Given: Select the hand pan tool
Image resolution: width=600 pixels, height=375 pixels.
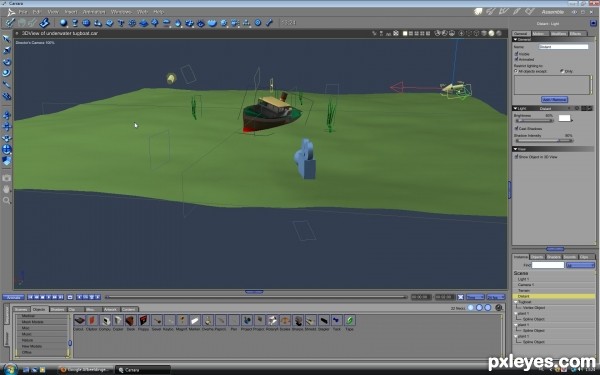Looking at the screenshot, I should 7,189.
